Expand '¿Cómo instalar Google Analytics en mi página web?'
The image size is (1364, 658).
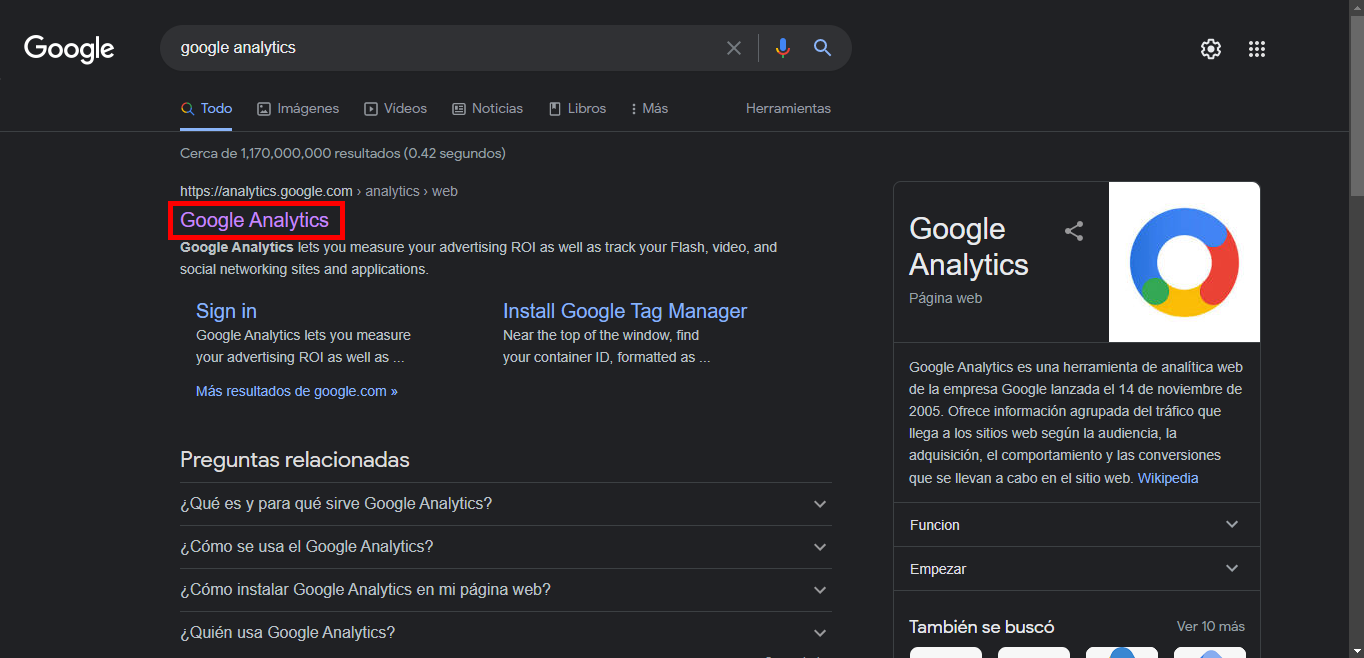click(x=505, y=590)
